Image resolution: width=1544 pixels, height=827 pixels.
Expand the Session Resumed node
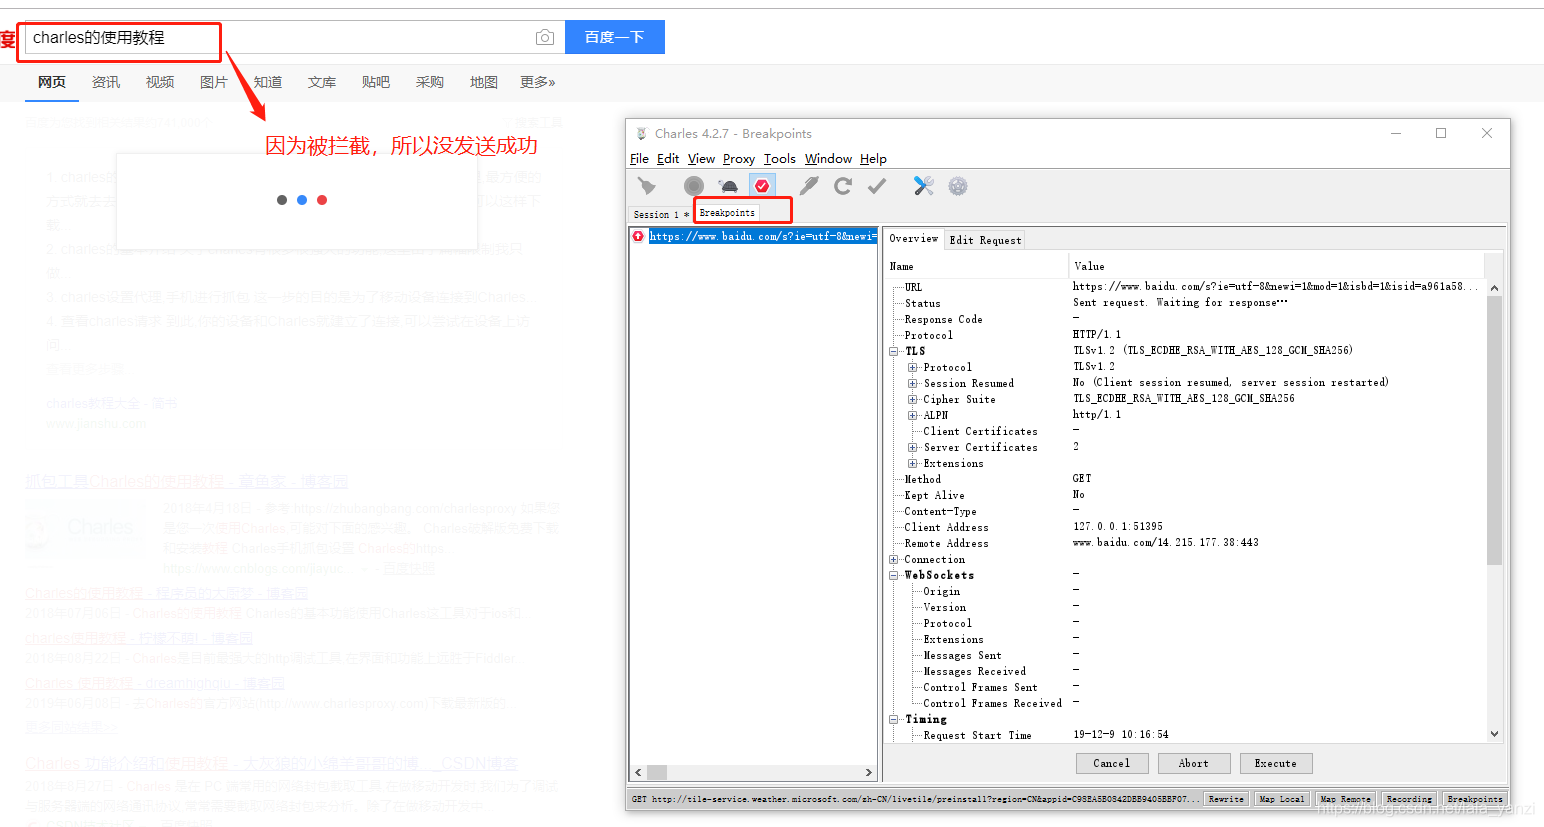click(912, 383)
